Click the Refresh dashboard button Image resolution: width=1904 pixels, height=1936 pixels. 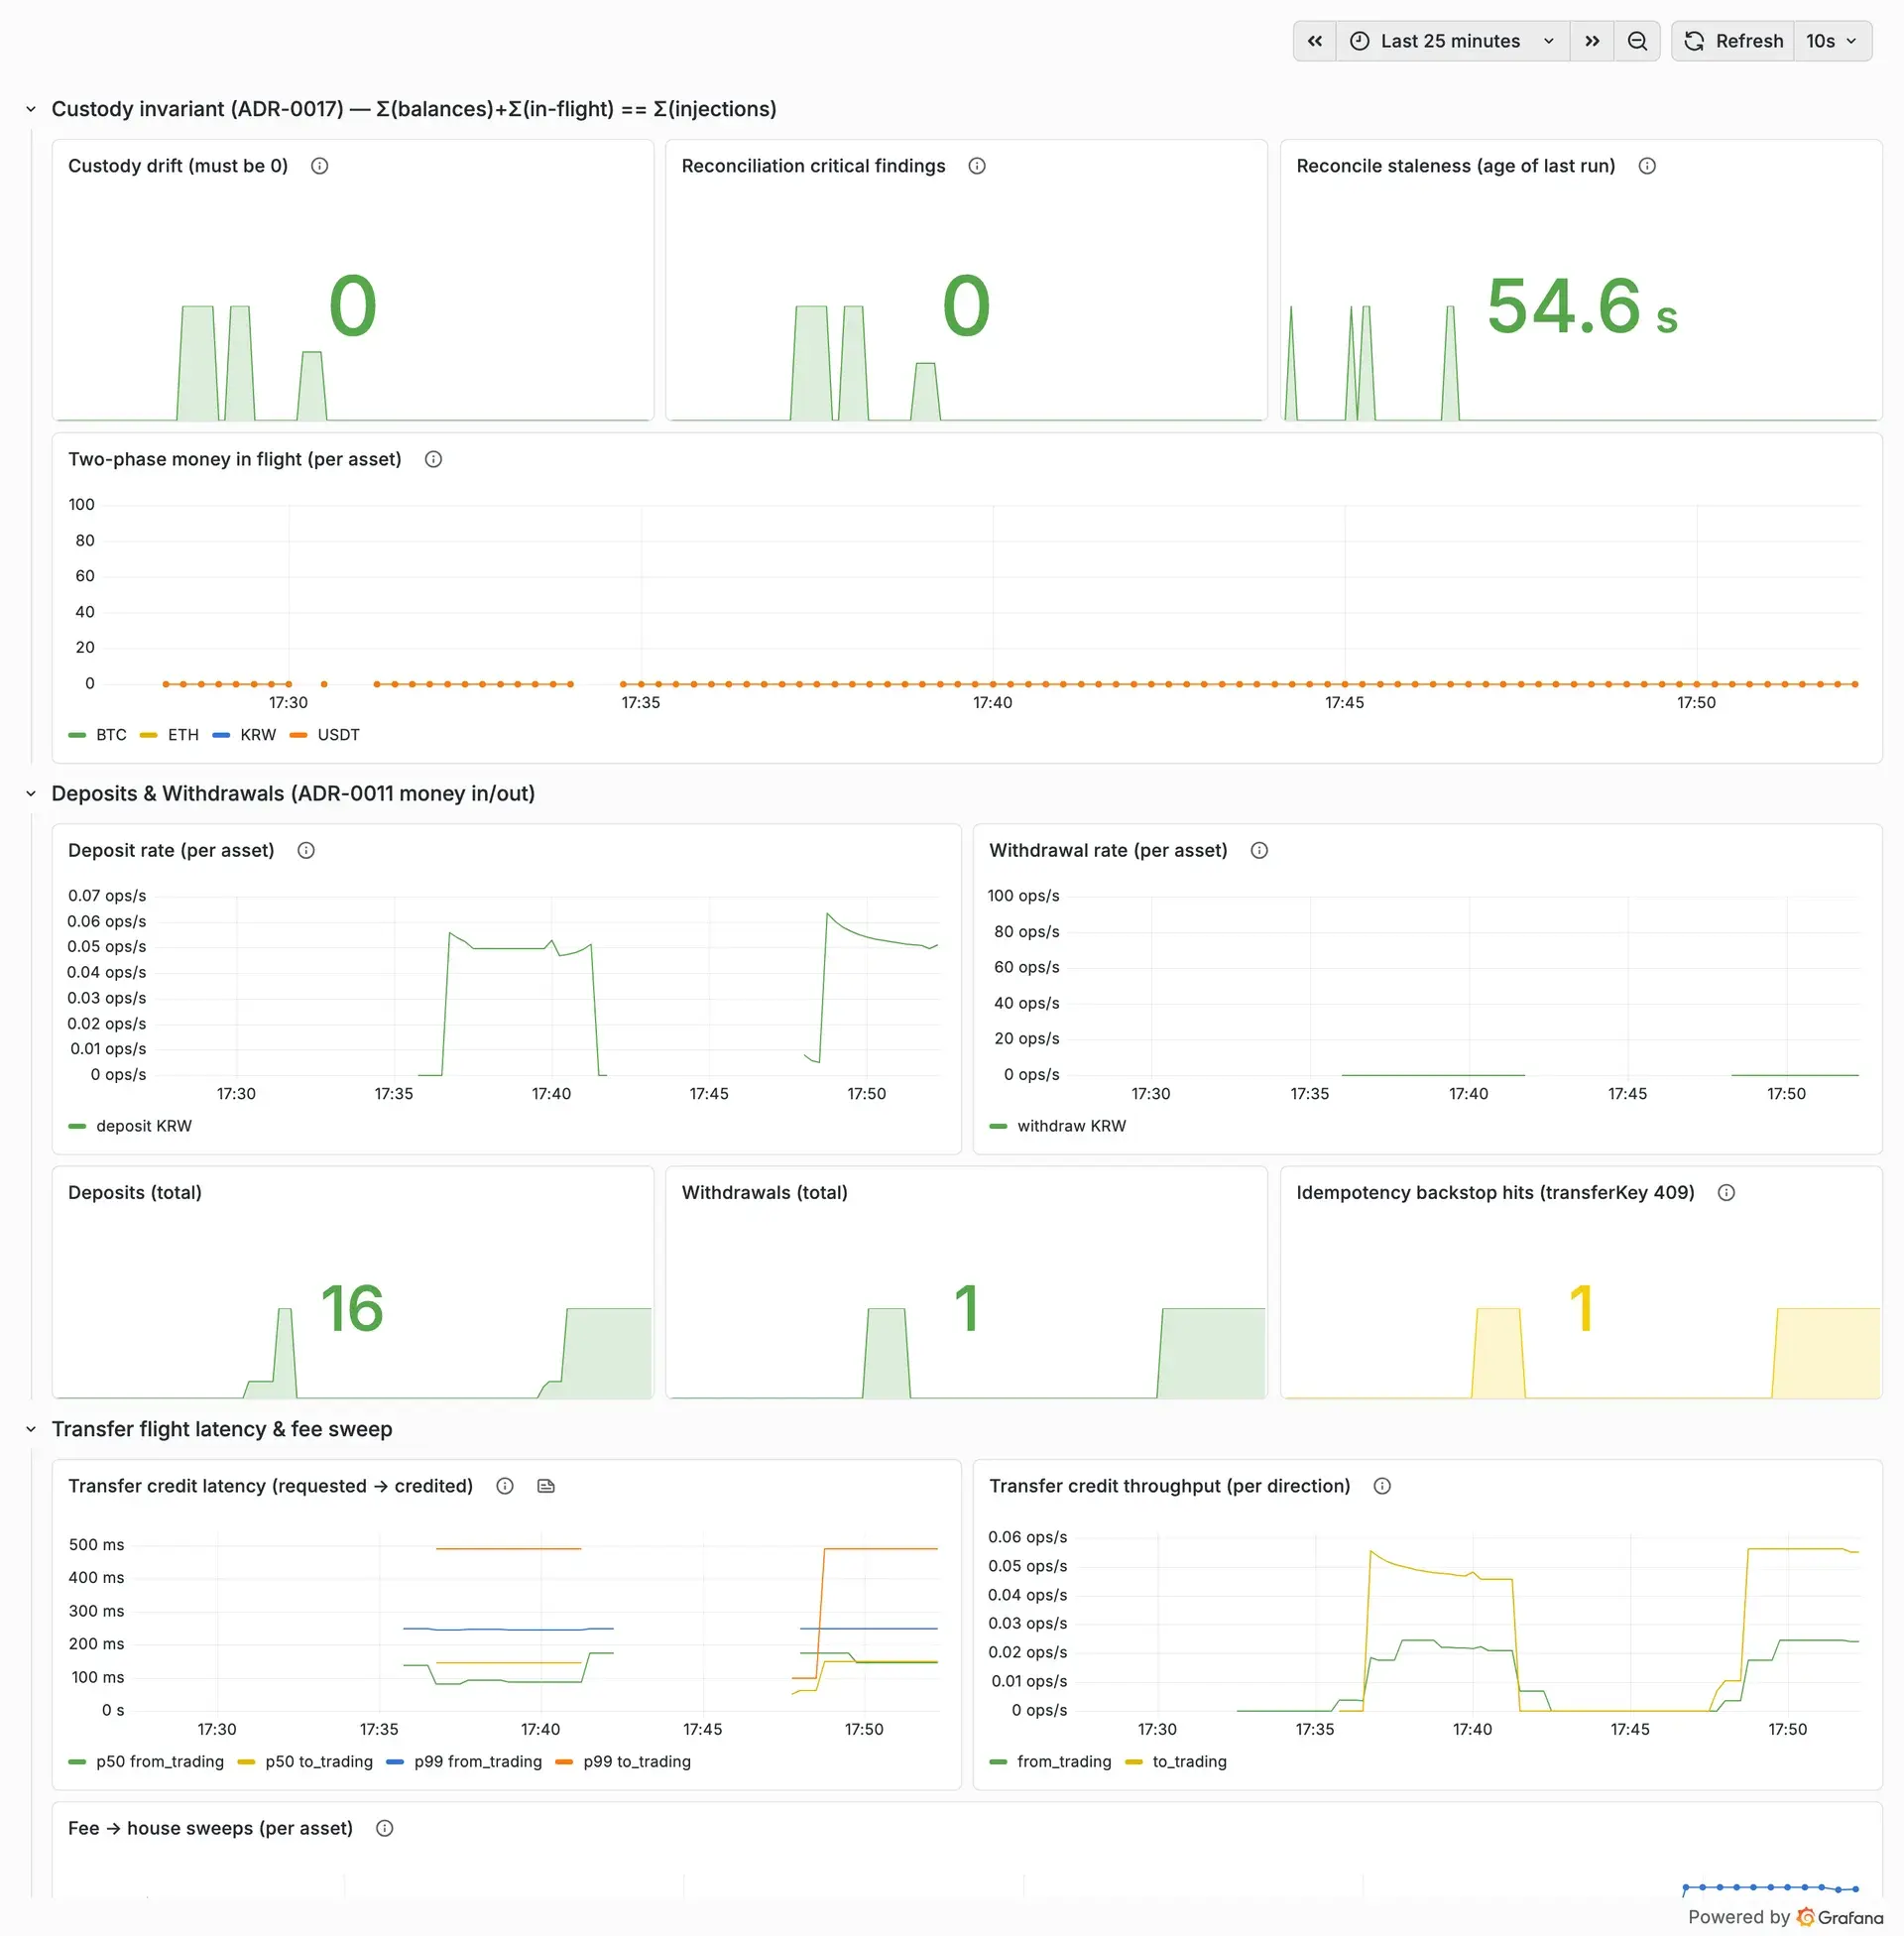(x=1733, y=41)
